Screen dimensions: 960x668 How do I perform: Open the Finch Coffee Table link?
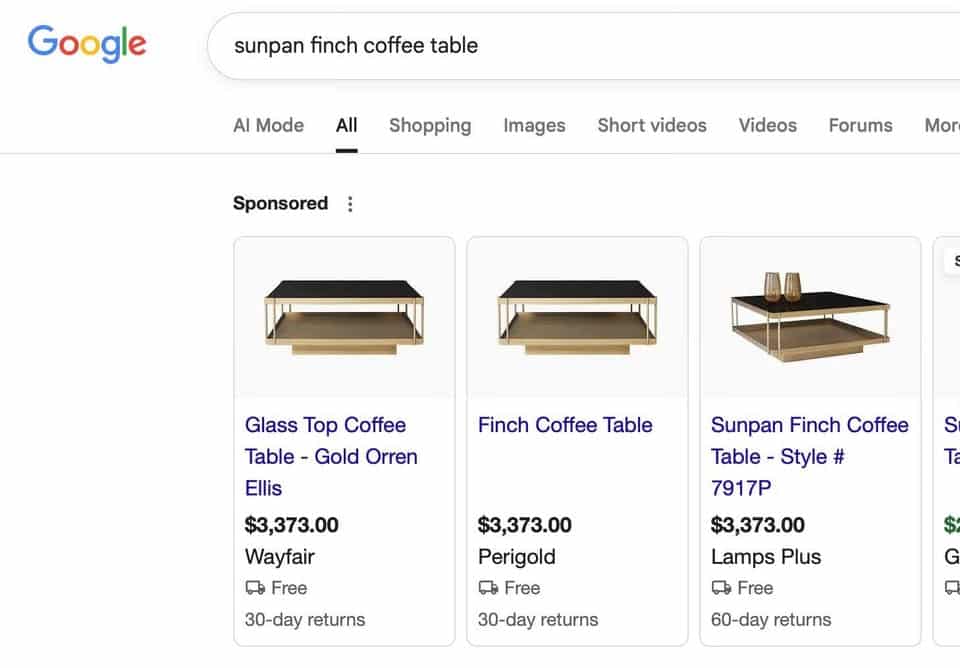[x=565, y=425]
